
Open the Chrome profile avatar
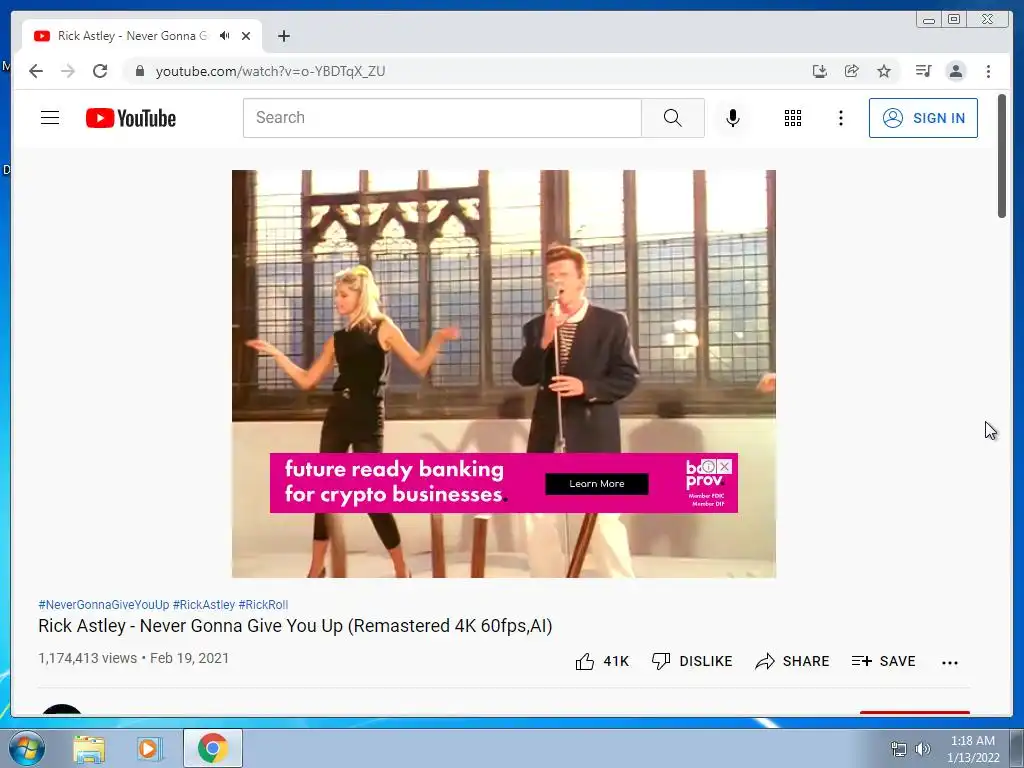point(955,71)
